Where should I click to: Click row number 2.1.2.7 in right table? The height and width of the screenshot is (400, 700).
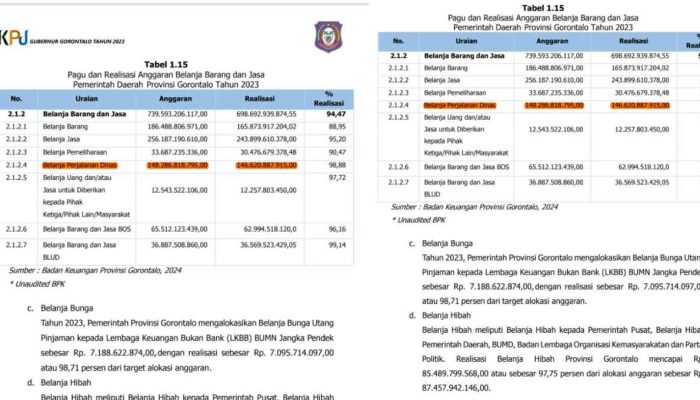click(398, 183)
